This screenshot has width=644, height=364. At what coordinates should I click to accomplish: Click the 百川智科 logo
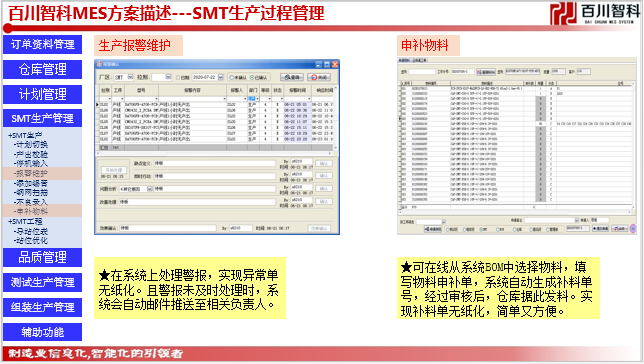(595, 14)
